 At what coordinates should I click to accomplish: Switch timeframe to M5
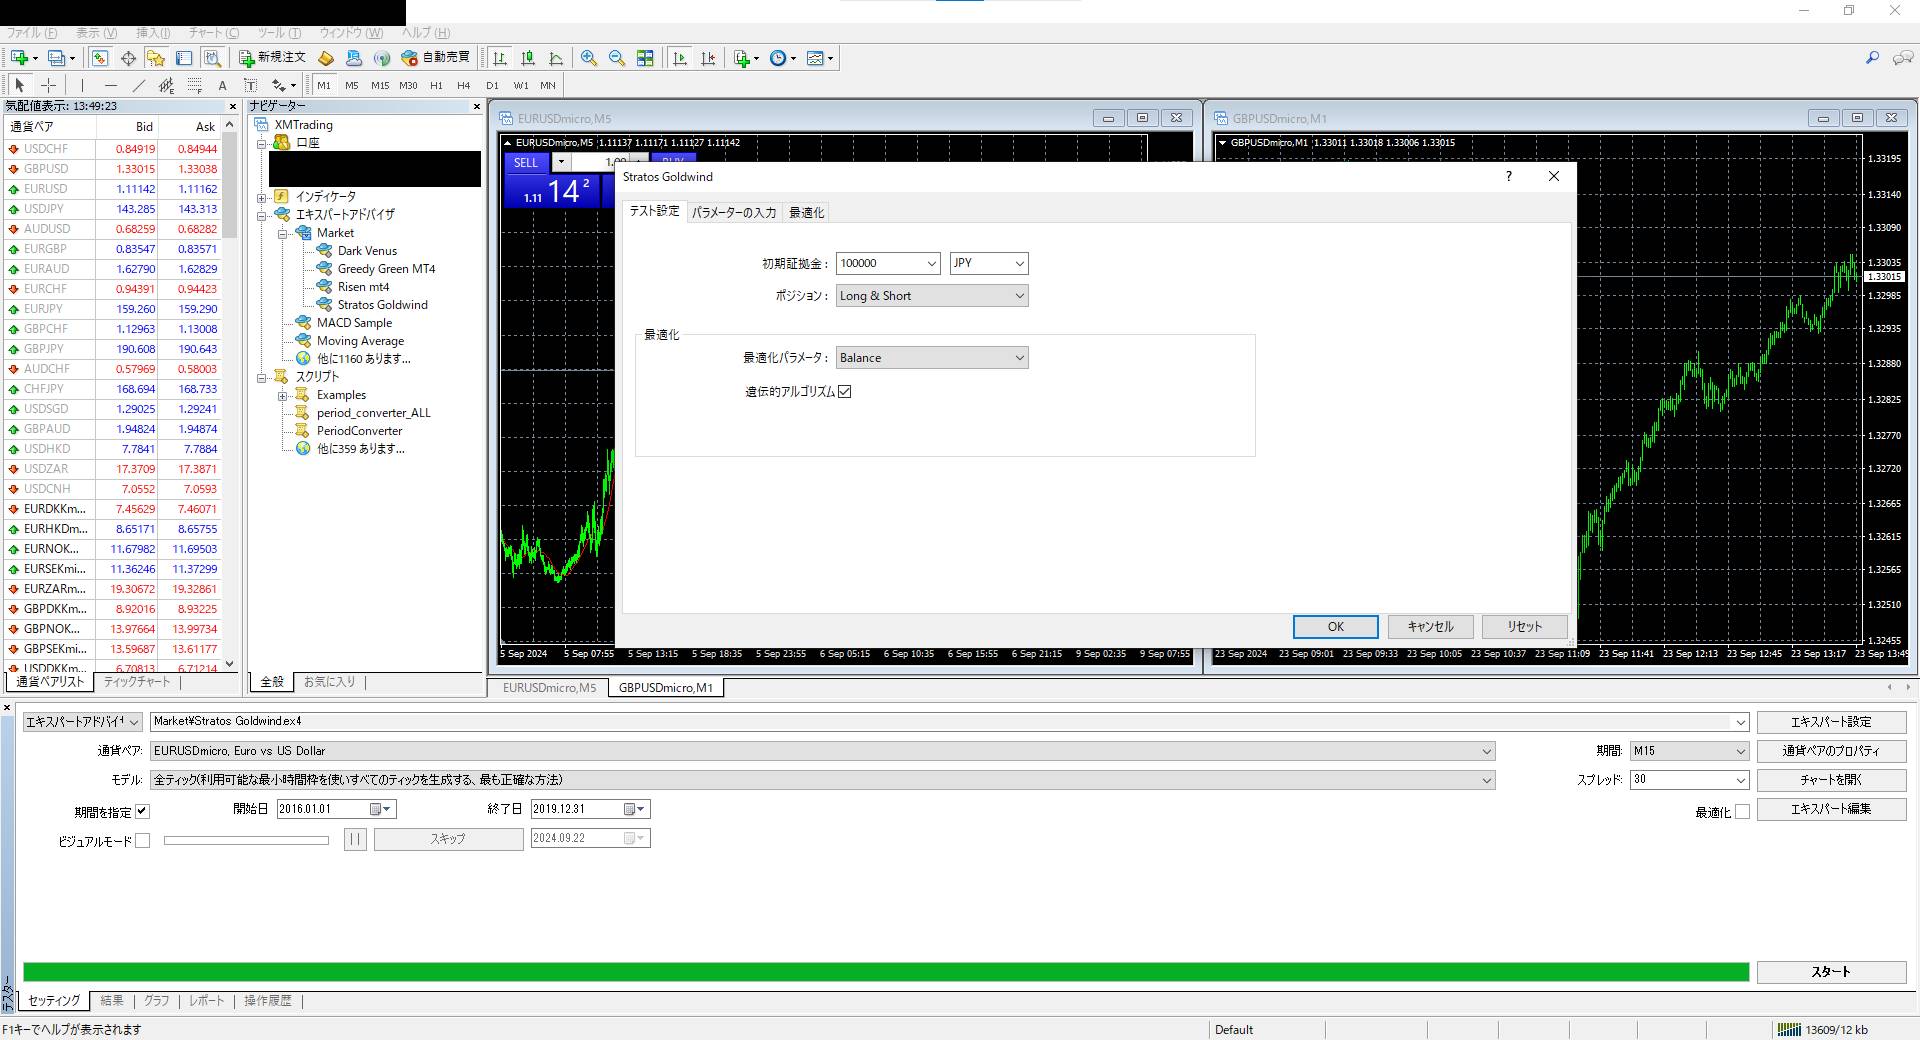tap(352, 85)
